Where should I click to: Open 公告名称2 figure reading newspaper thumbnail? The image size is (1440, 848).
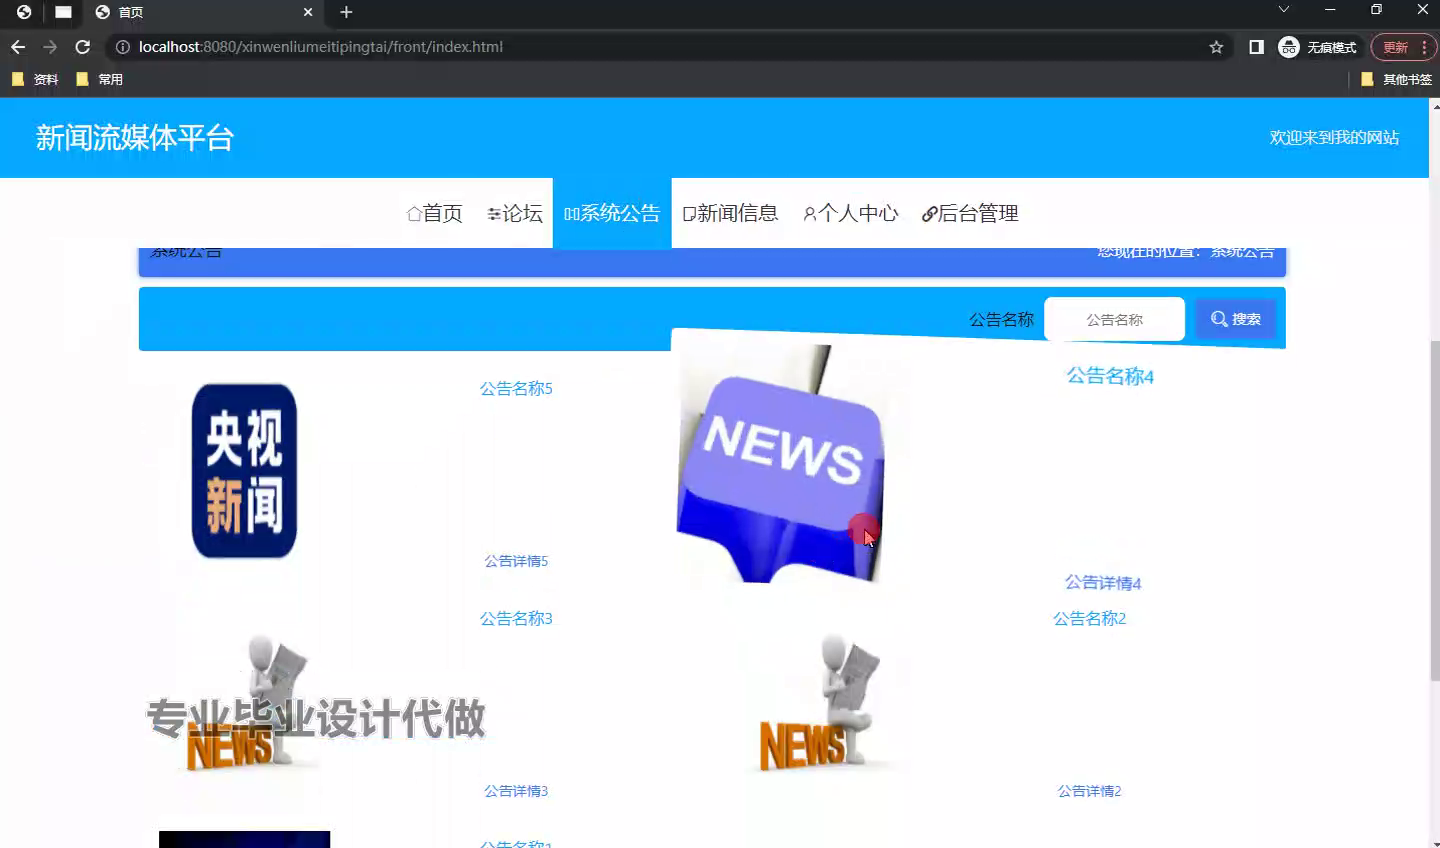820,704
